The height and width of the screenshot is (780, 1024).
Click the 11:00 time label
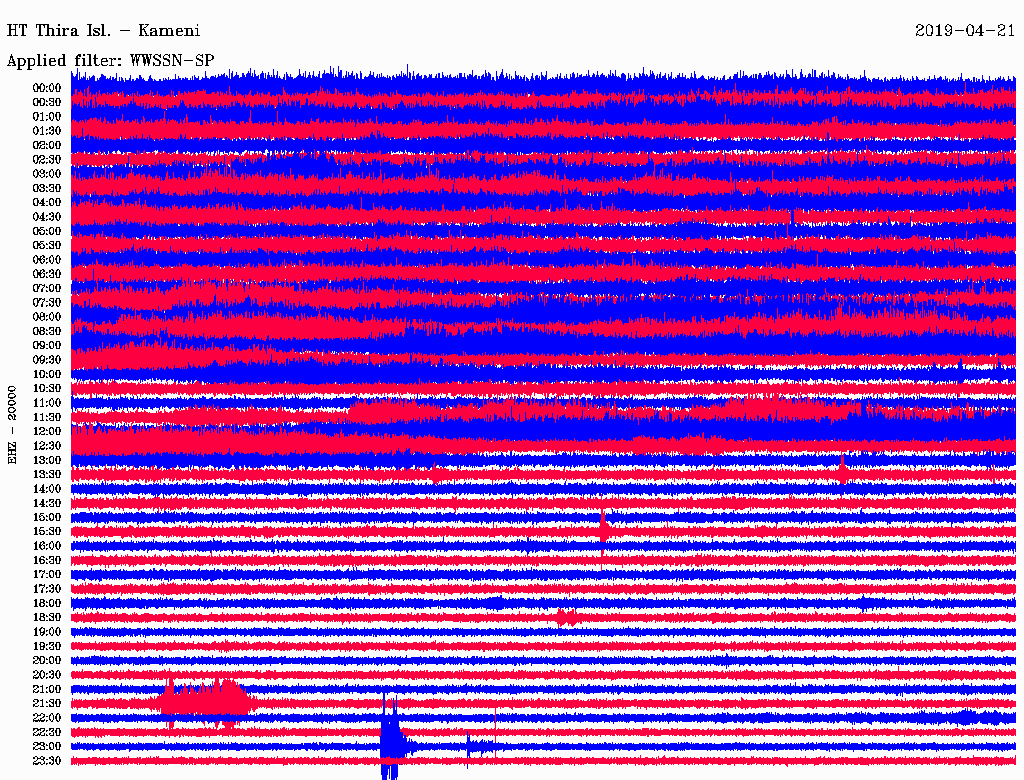[x=47, y=403]
